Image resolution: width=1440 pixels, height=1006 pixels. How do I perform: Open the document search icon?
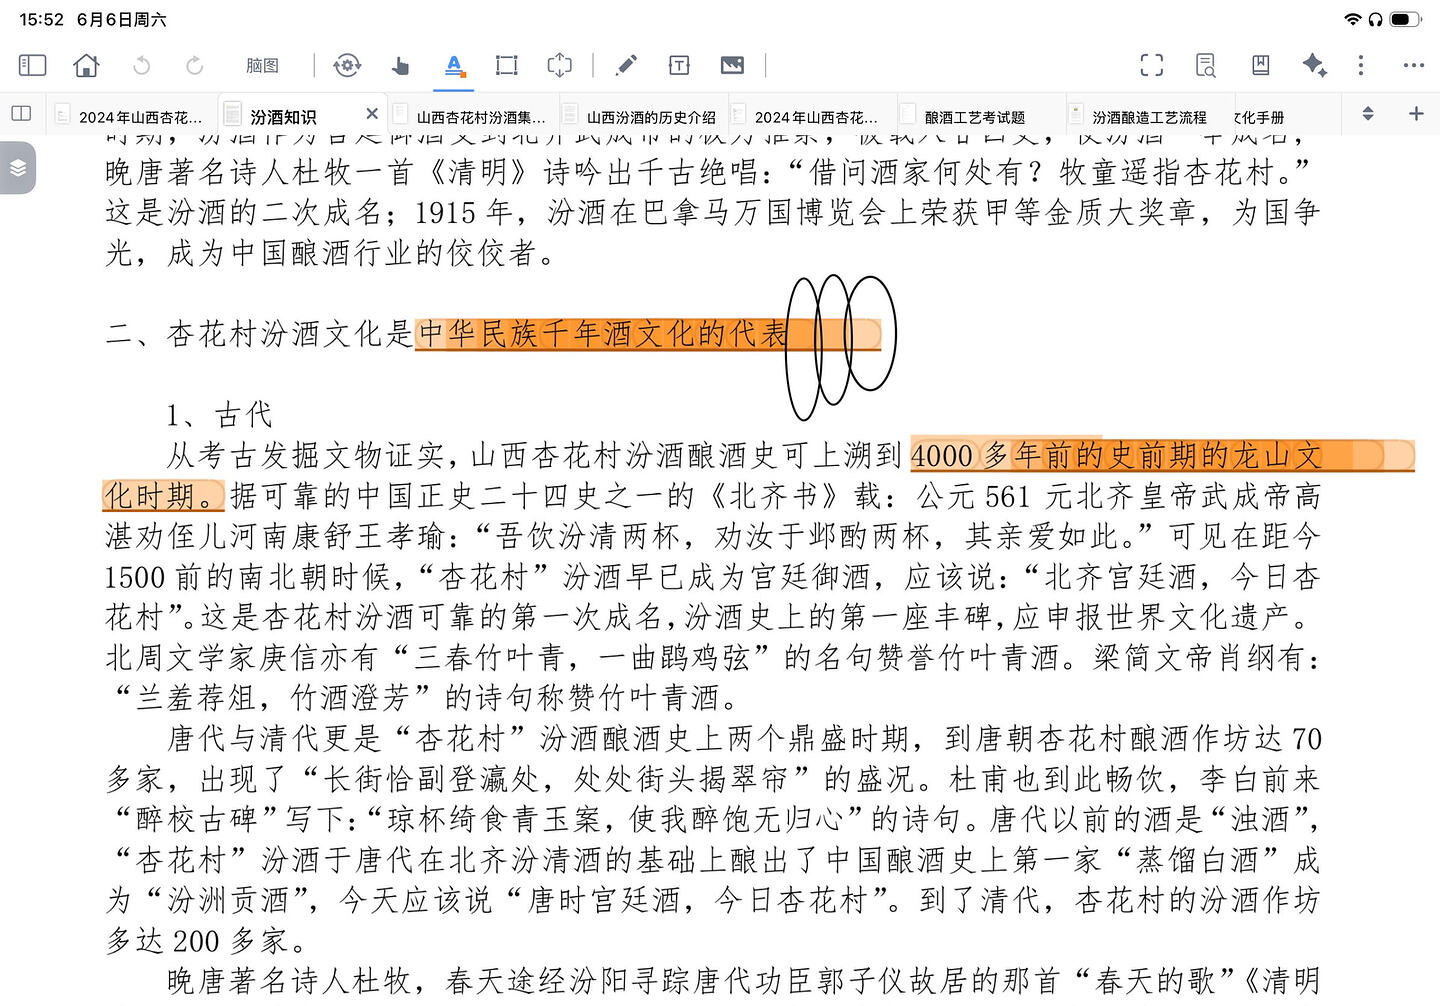coord(1206,66)
